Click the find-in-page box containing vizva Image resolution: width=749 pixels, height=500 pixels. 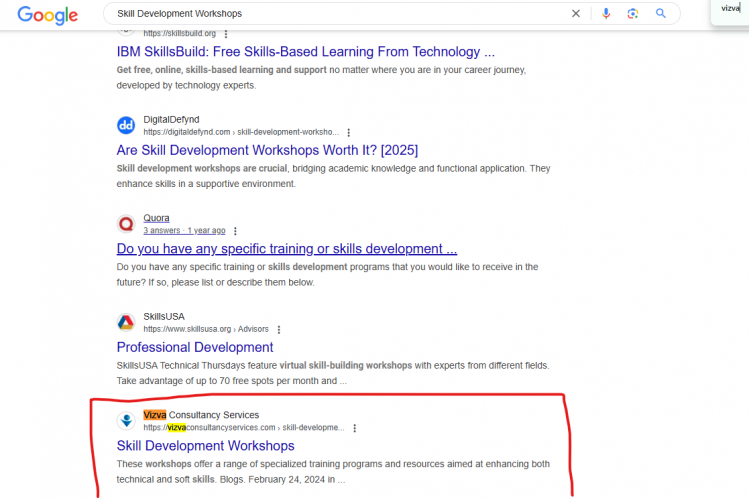(730, 9)
